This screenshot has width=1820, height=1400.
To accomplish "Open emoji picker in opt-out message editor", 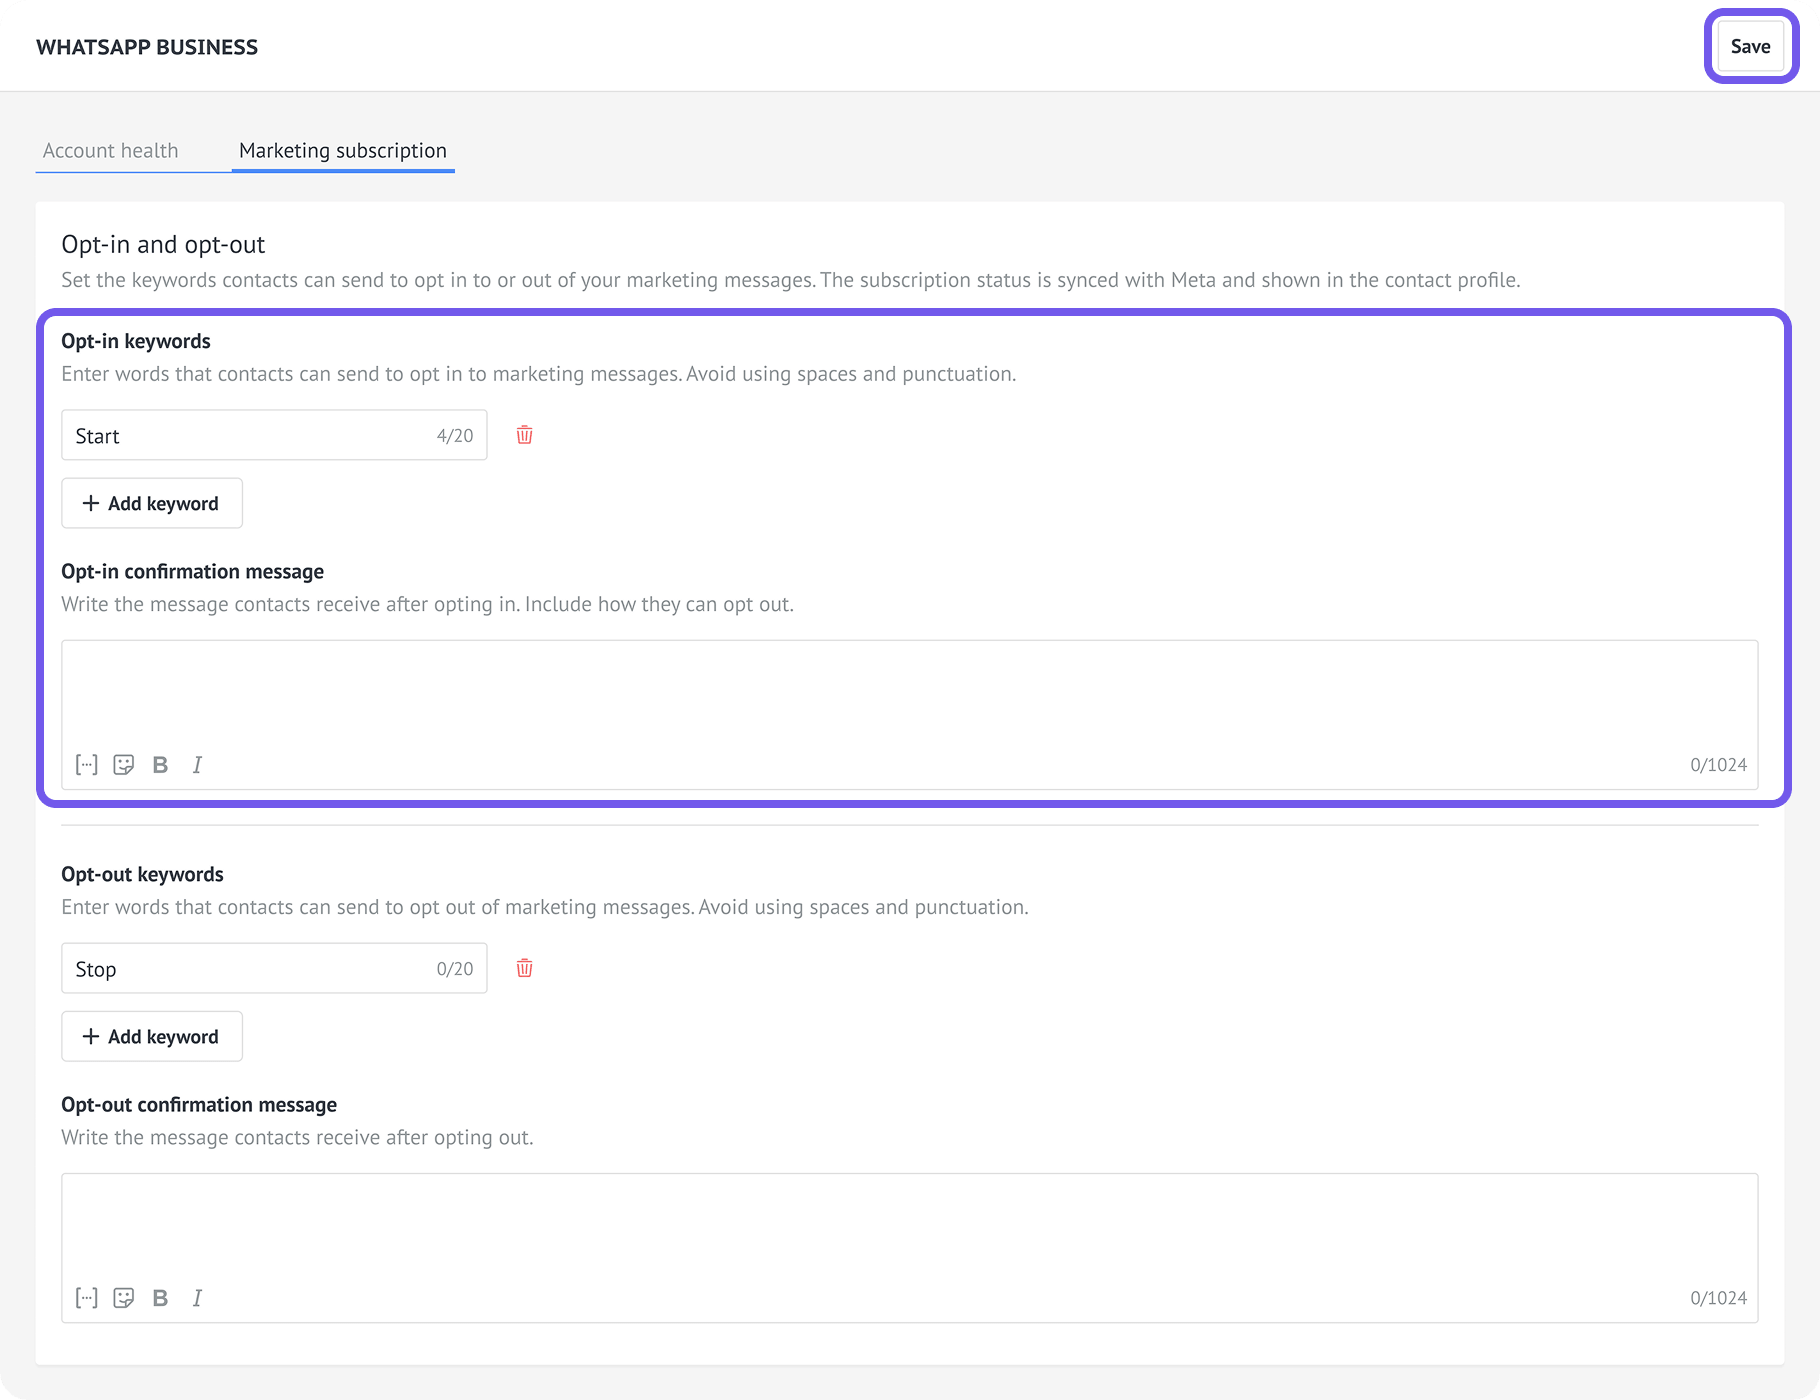I will pos(124,1298).
